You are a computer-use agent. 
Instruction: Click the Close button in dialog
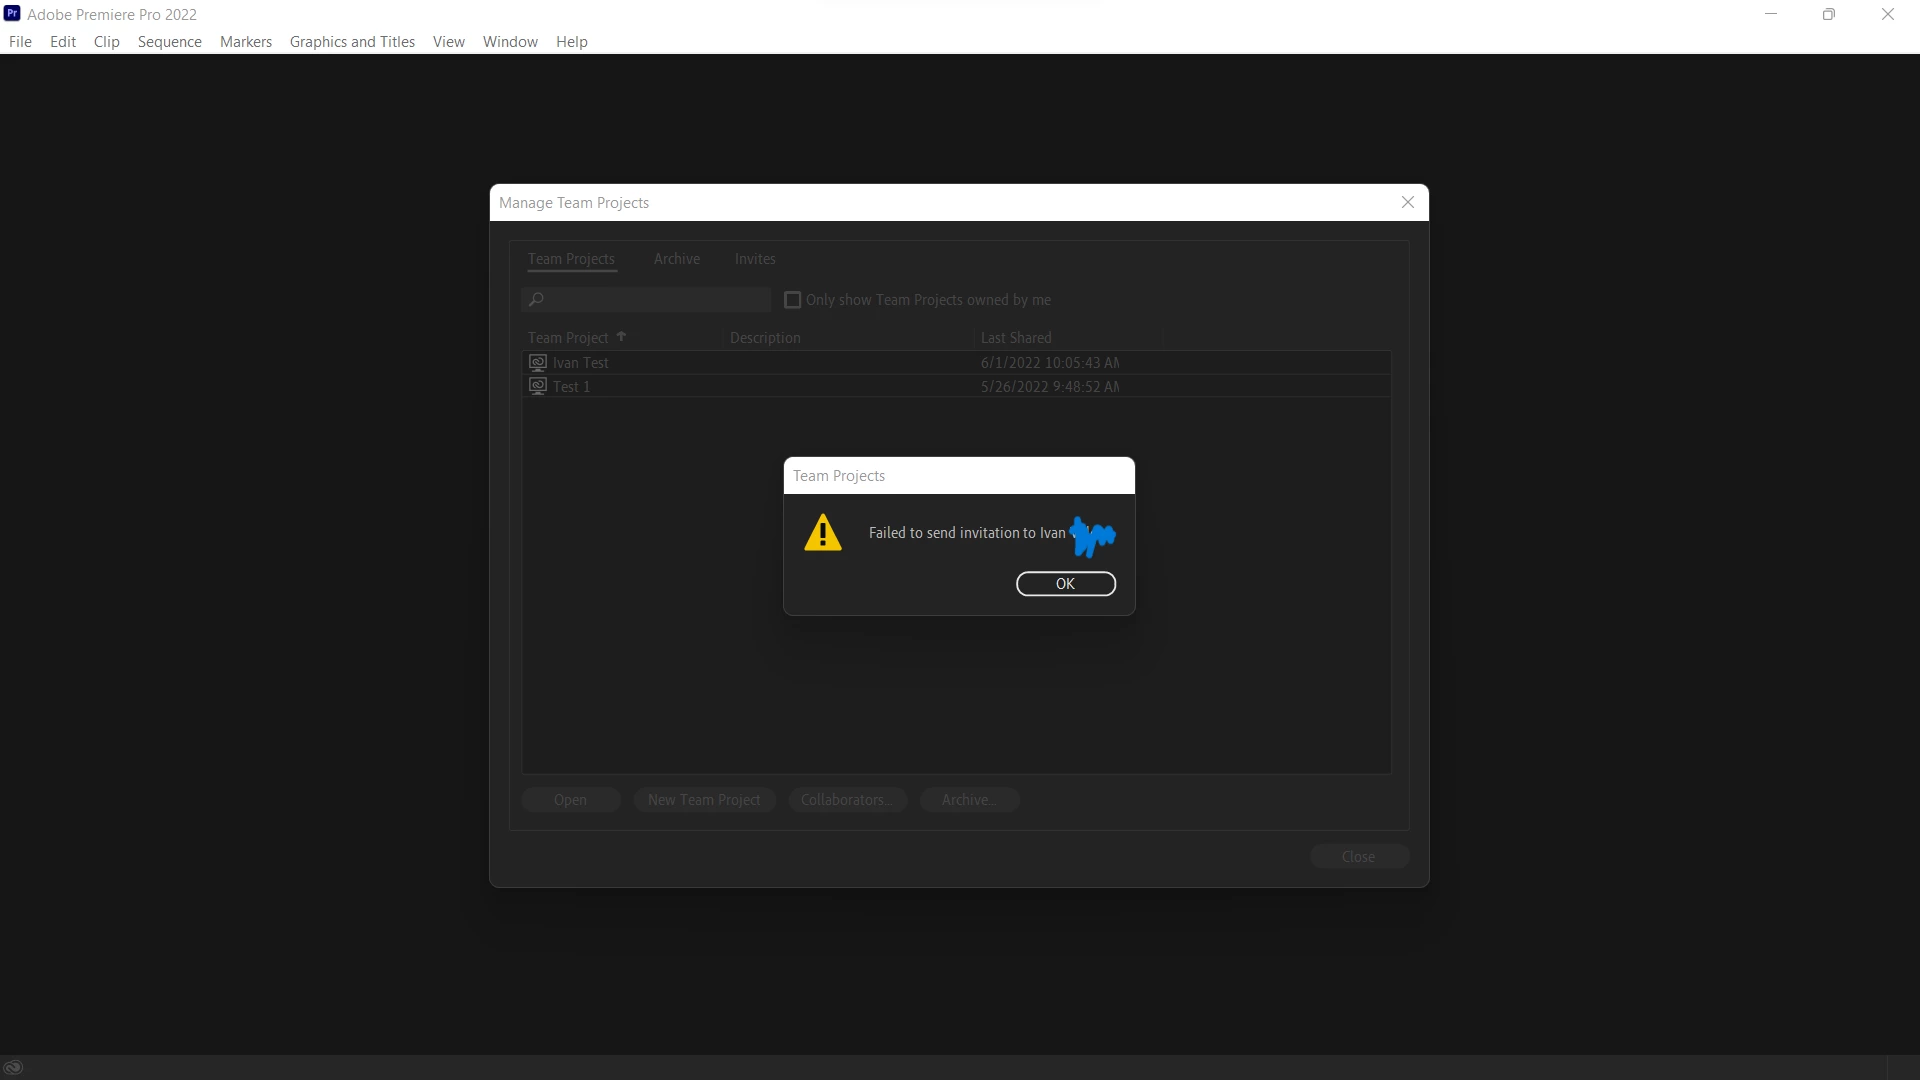click(1358, 857)
